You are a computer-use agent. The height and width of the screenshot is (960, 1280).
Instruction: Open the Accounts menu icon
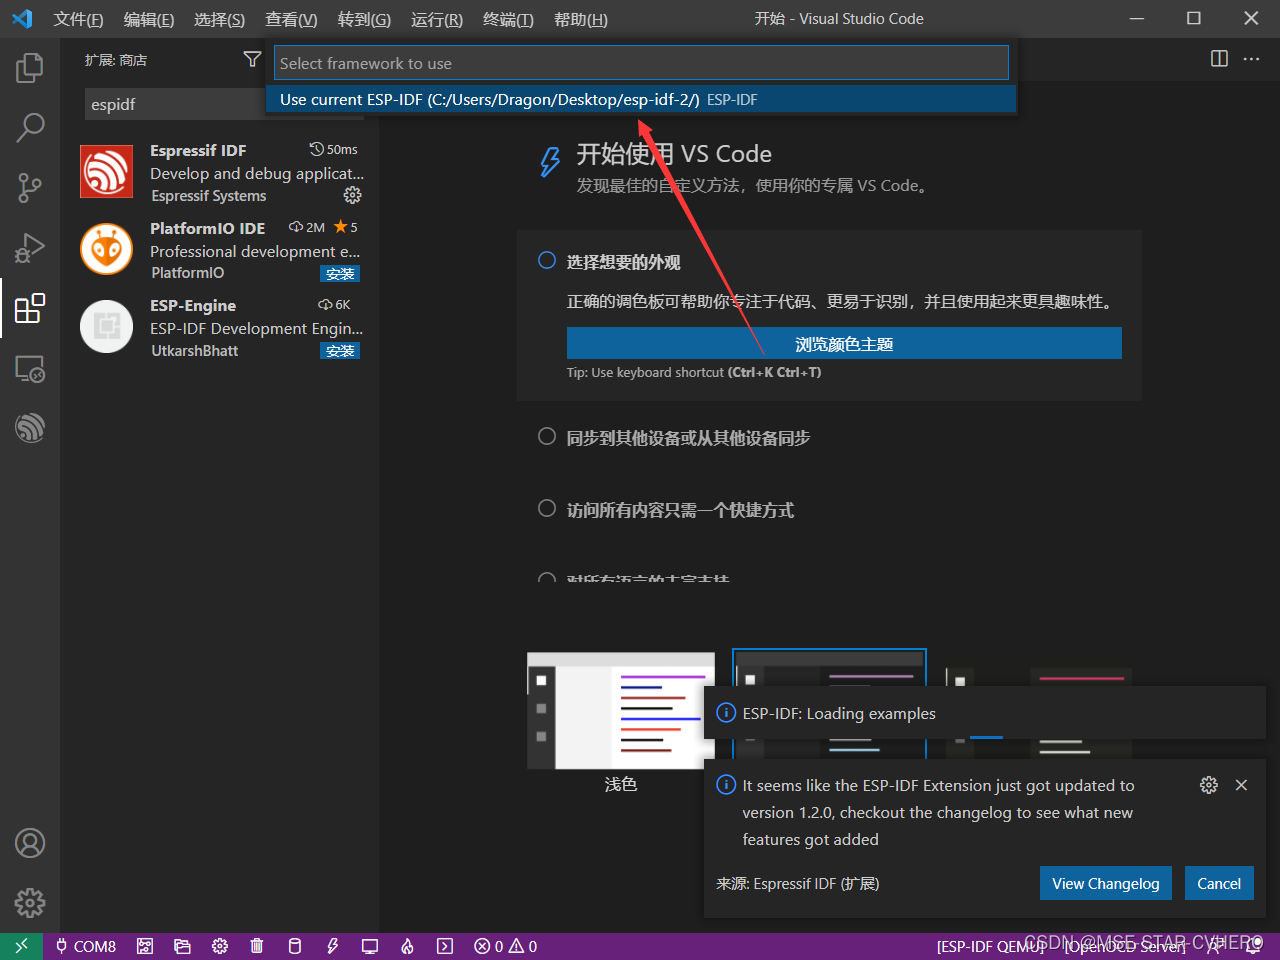(x=30, y=843)
